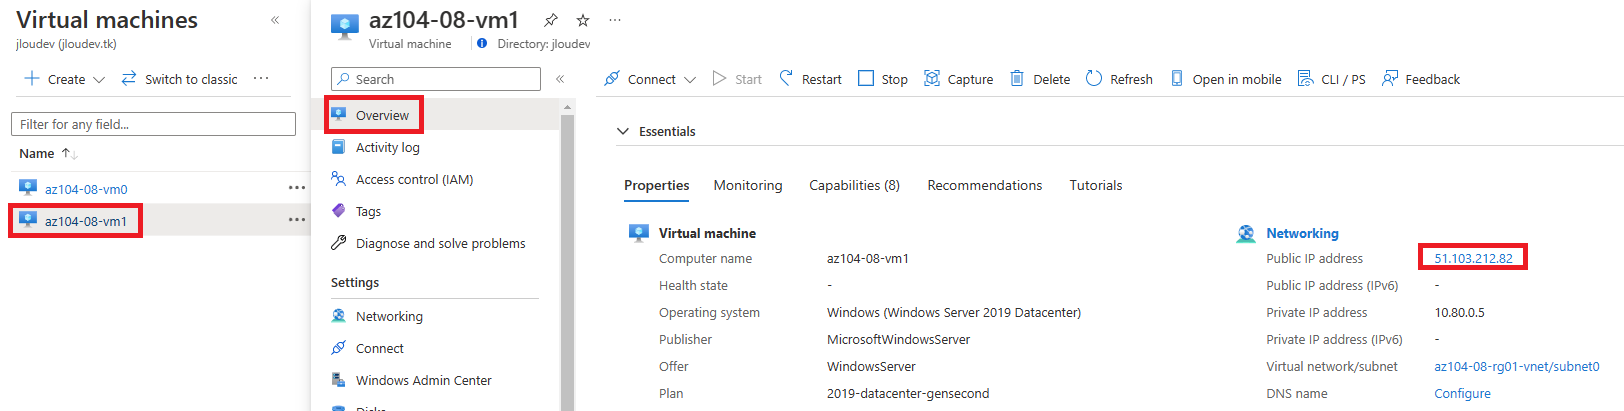Refresh the VM overview
This screenshot has height=411, width=1624.
(1119, 79)
